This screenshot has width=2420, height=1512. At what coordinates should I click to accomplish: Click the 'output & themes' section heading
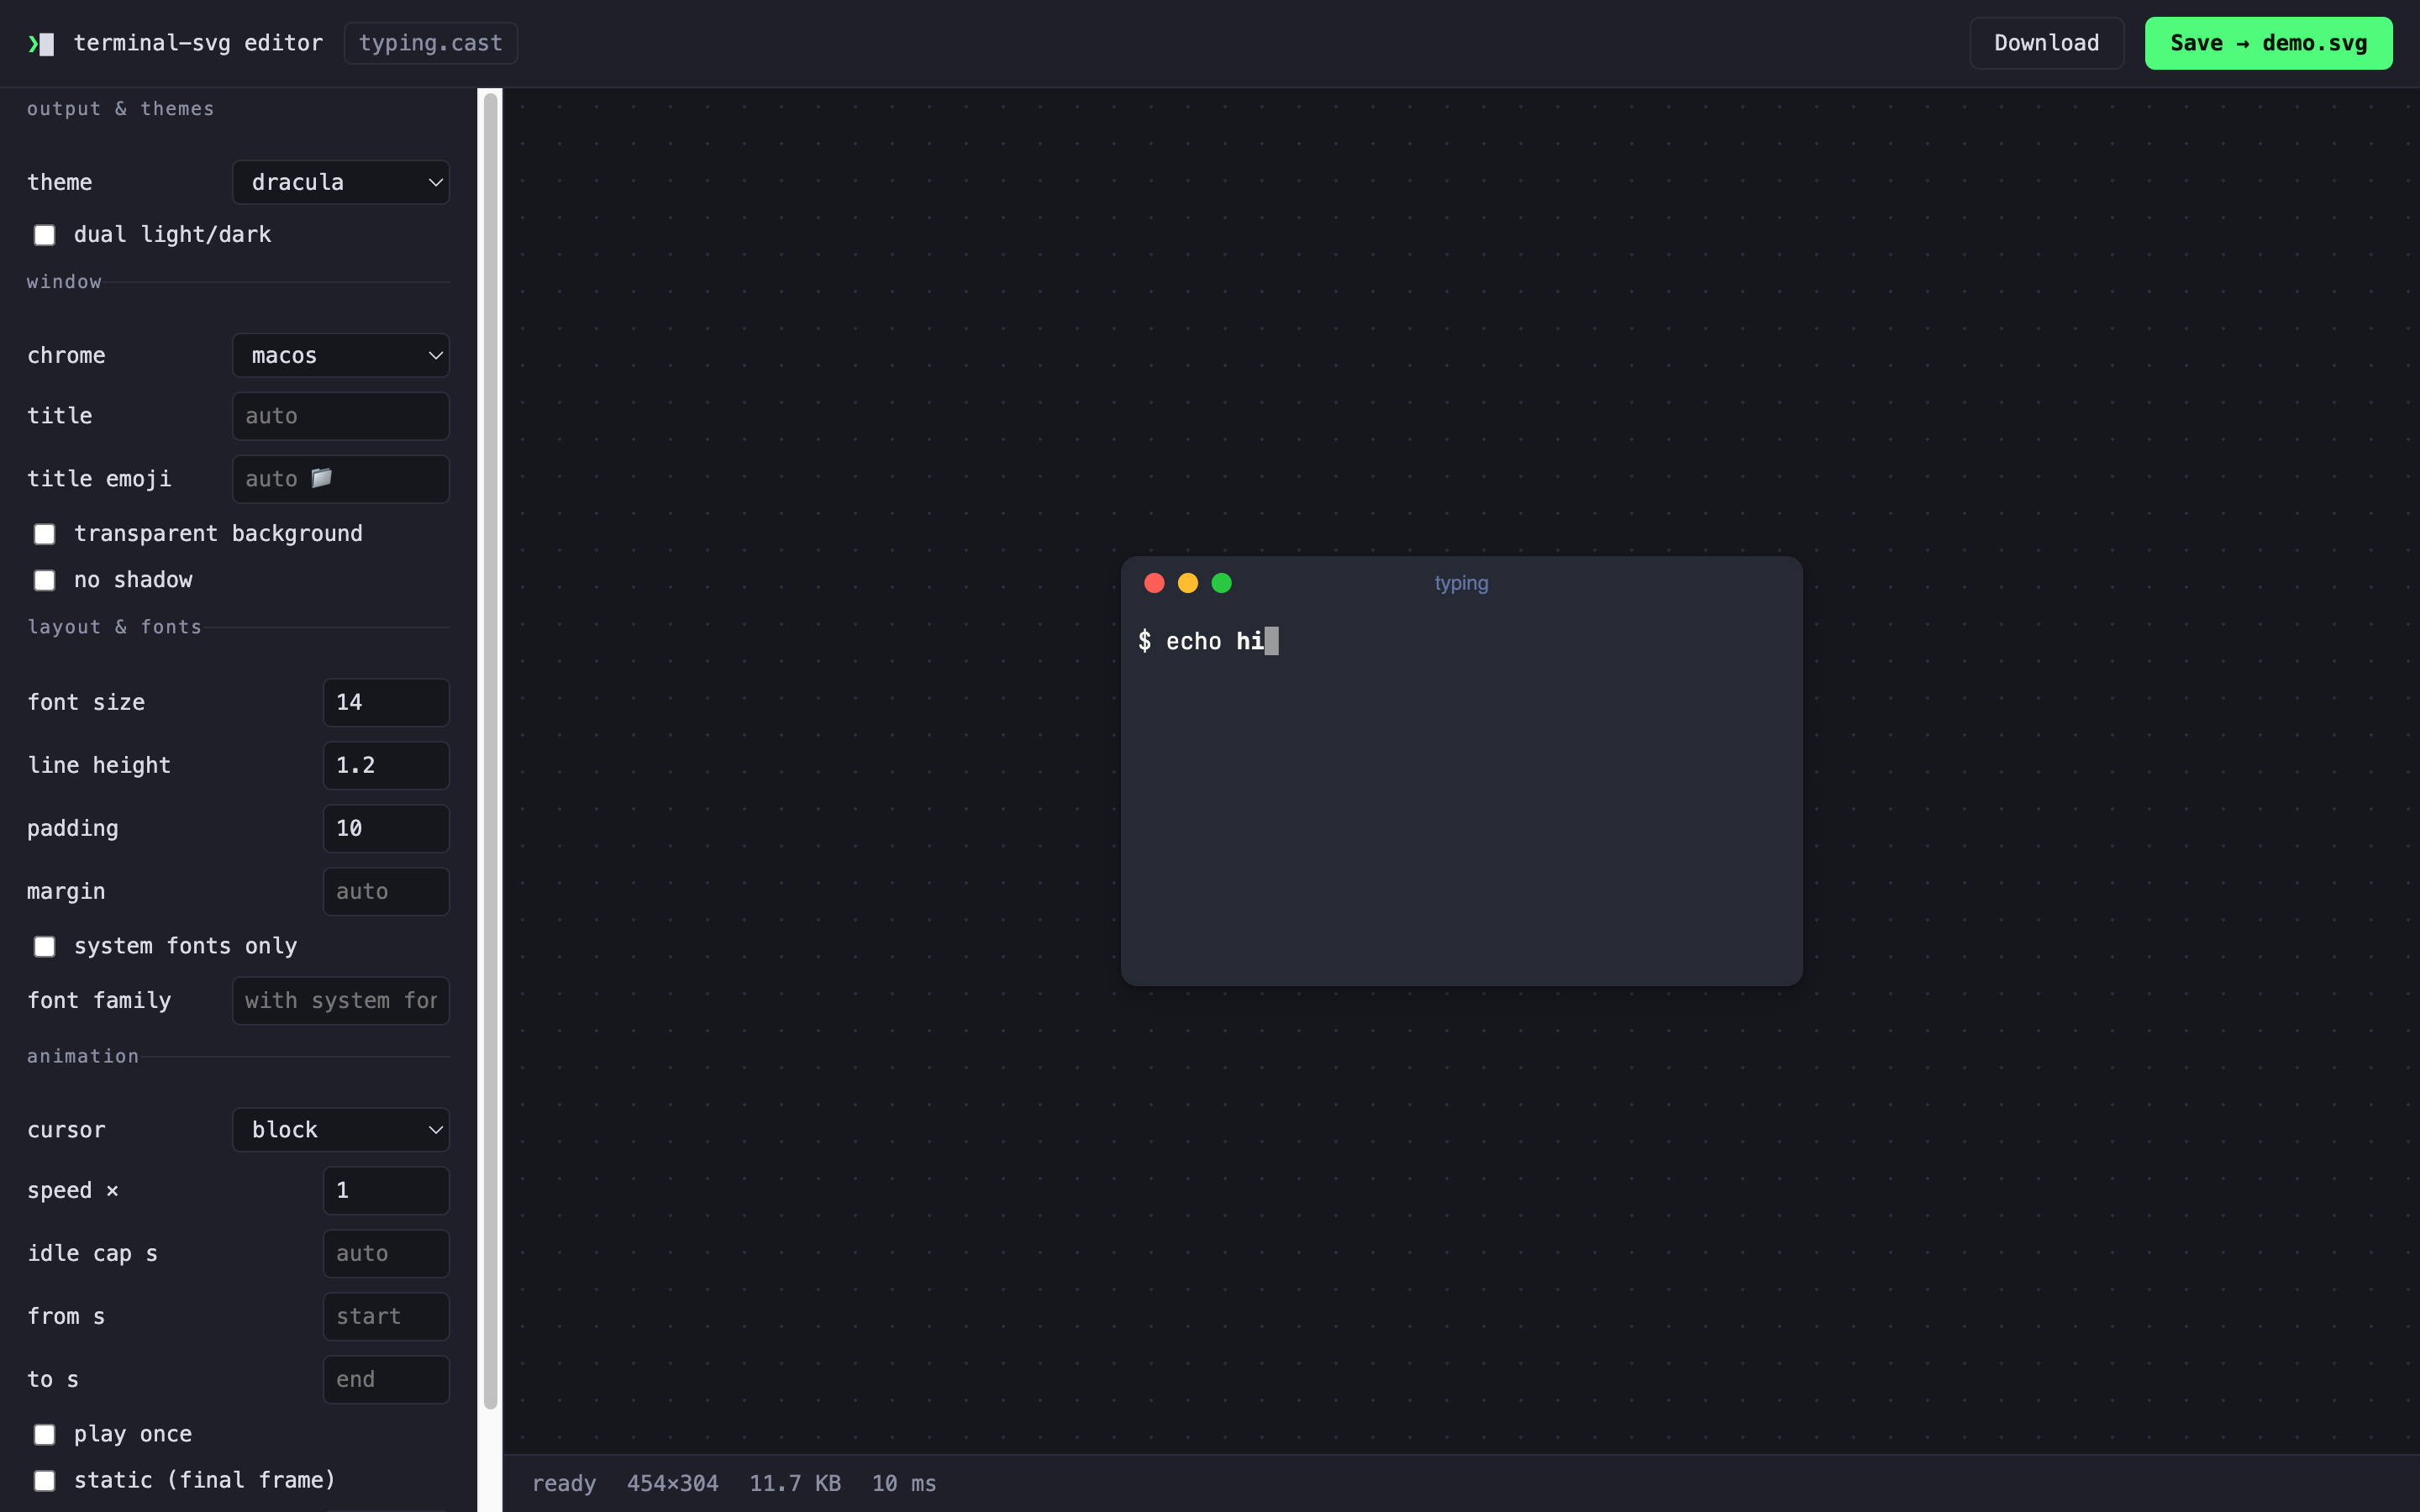pos(121,108)
